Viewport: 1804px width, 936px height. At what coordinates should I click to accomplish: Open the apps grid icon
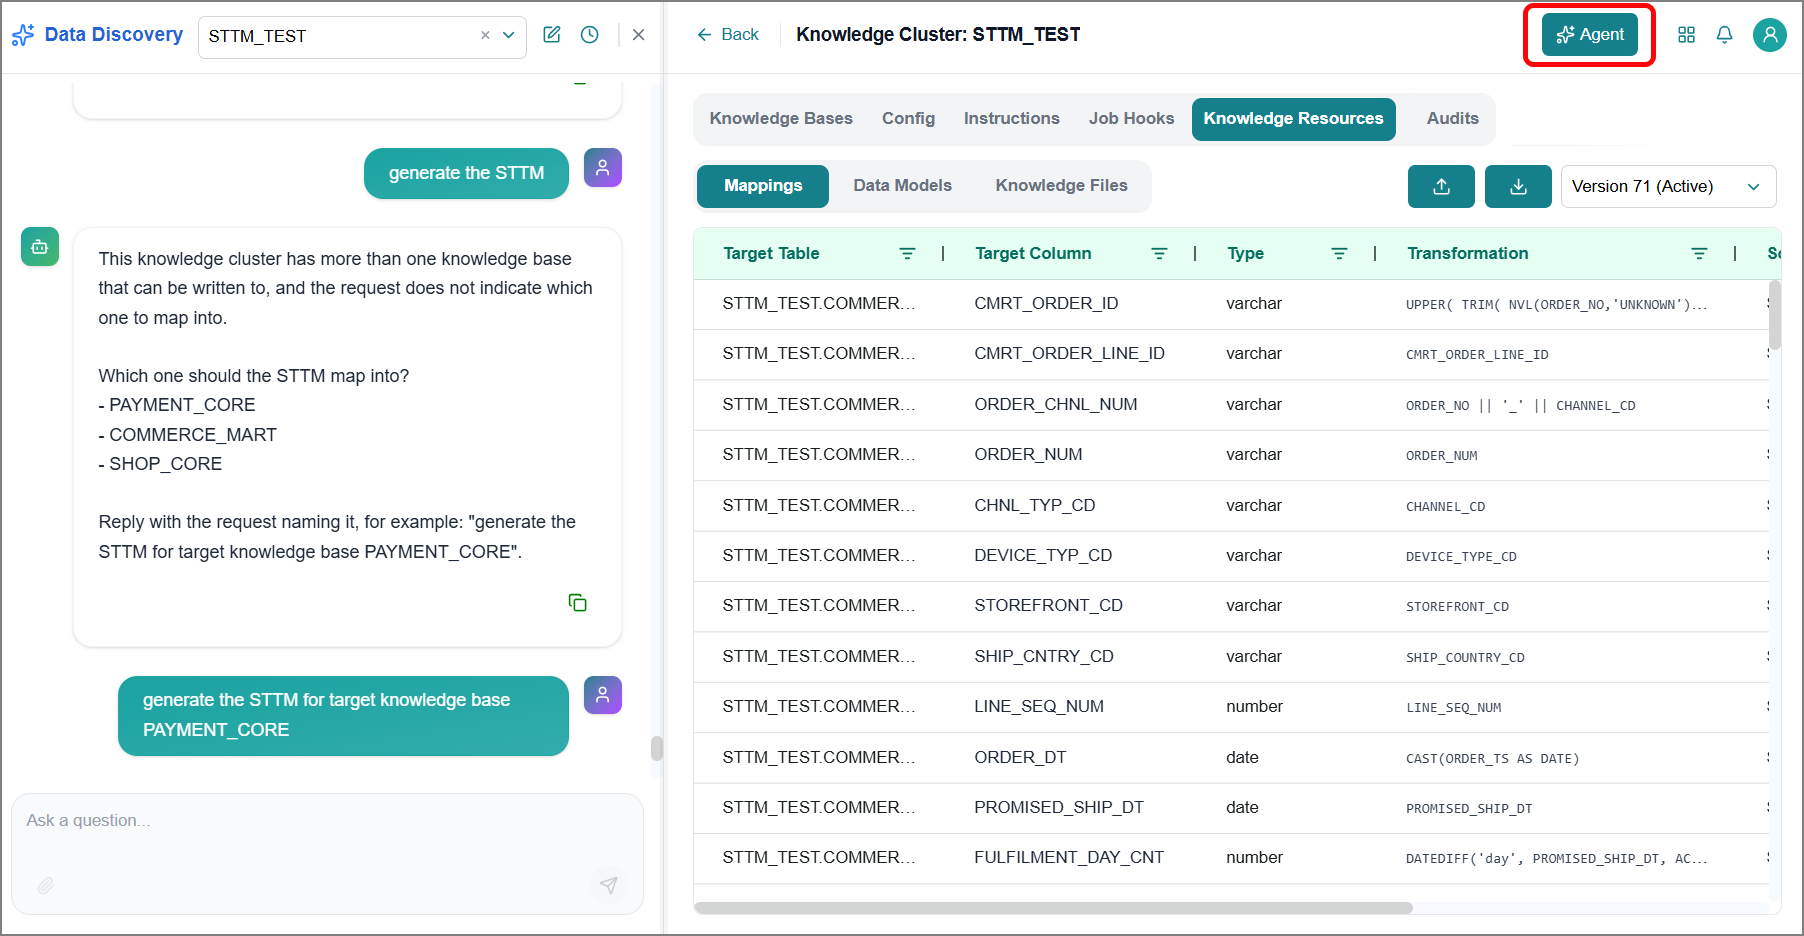tap(1686, 35)
